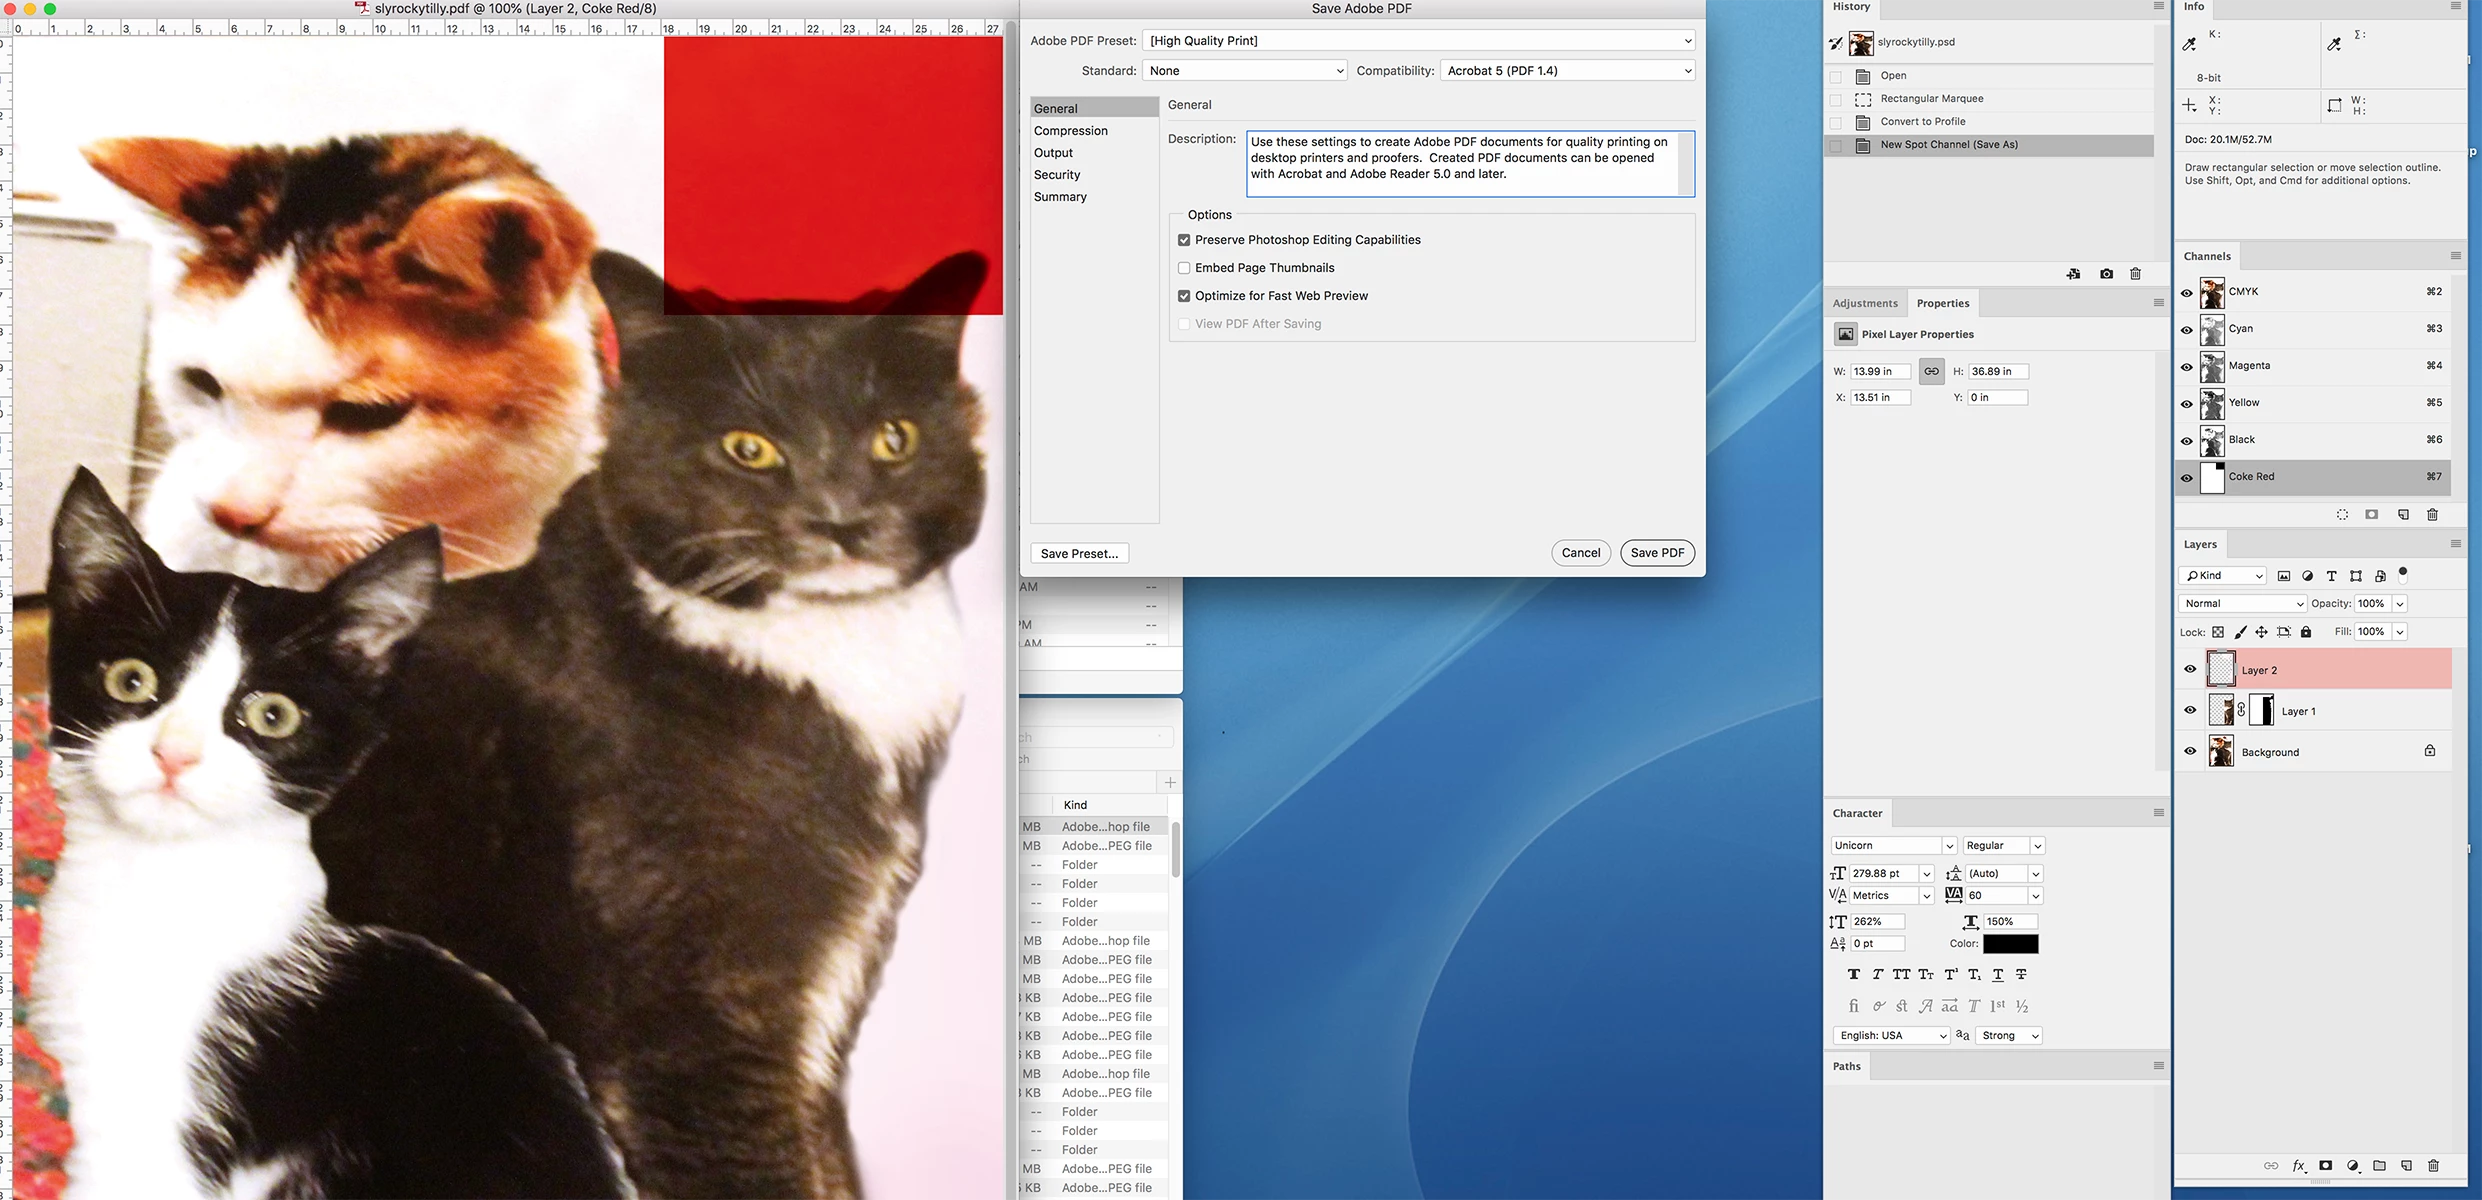The image size is (2482, 1200).
Task: Load channel as selection icon
Action: pyautogui.click(x=2342, y=515)
